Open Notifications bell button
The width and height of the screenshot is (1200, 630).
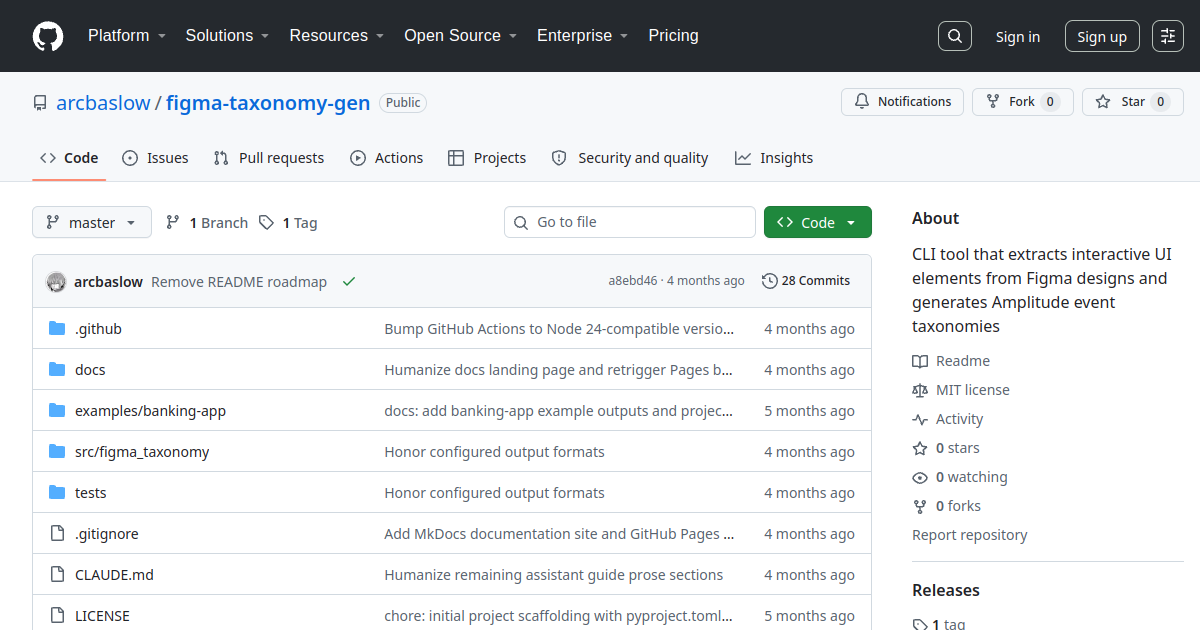[903, 102]
